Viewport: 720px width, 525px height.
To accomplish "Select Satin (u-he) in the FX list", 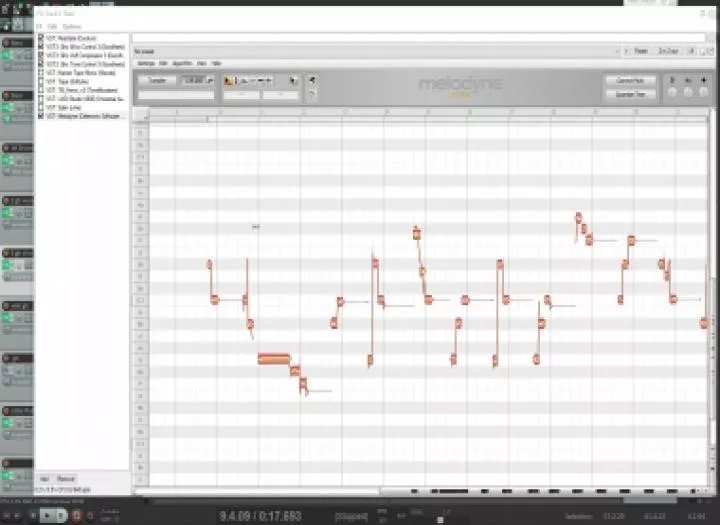I will 64,107.
